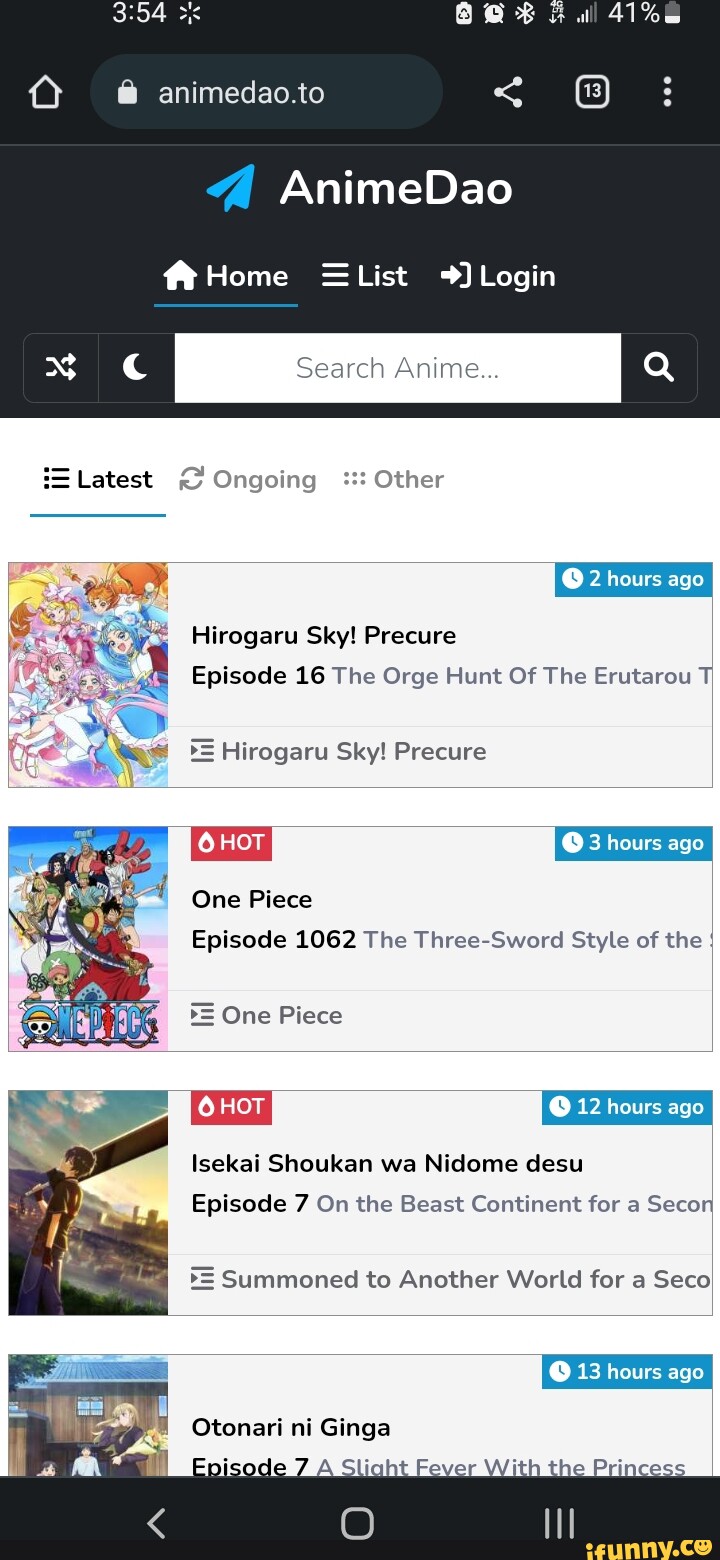Switch to the Other tab
This screenshot has width=720, height=1560.
coord(393,479)
